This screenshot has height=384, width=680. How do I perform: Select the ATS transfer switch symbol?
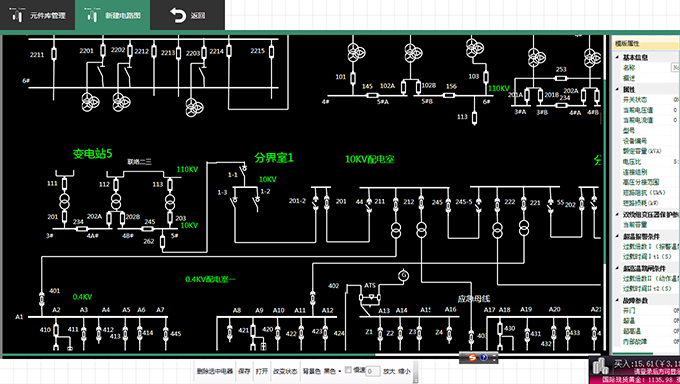click(x=369, y=298)
